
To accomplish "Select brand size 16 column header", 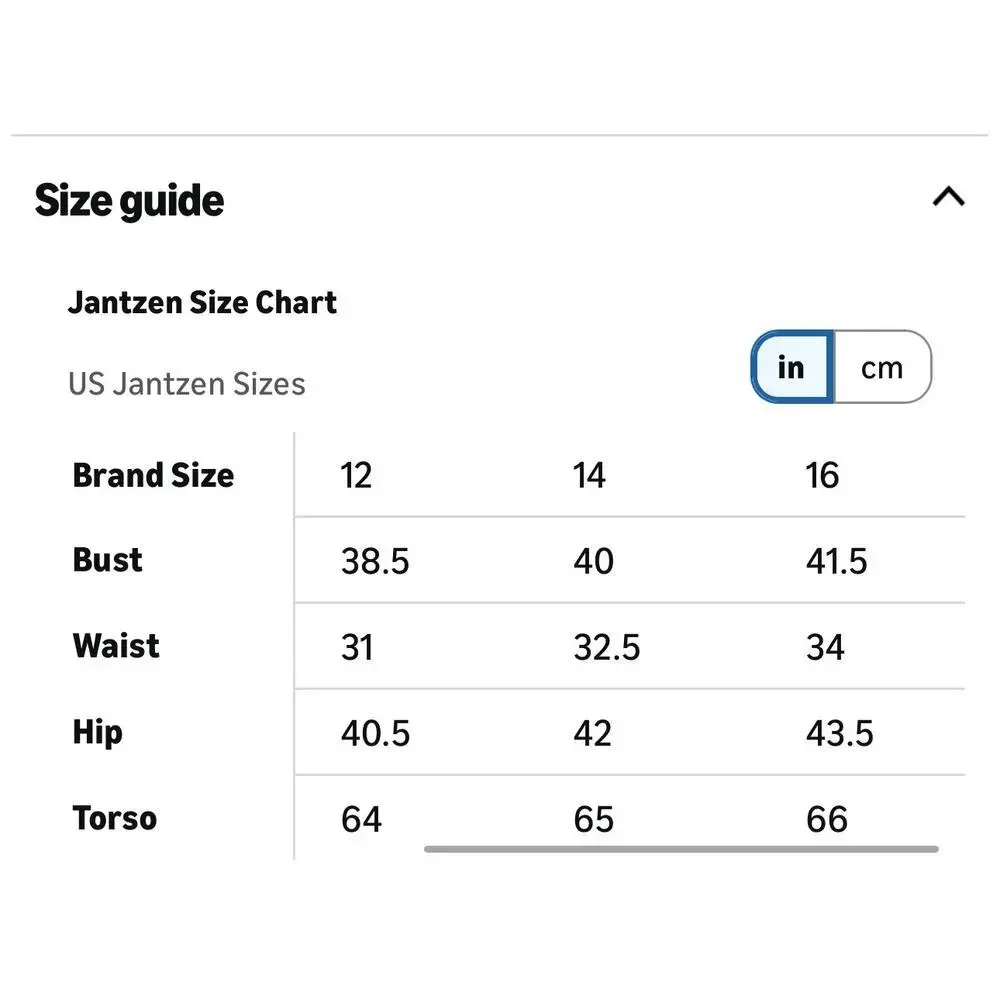I will 821,475.
